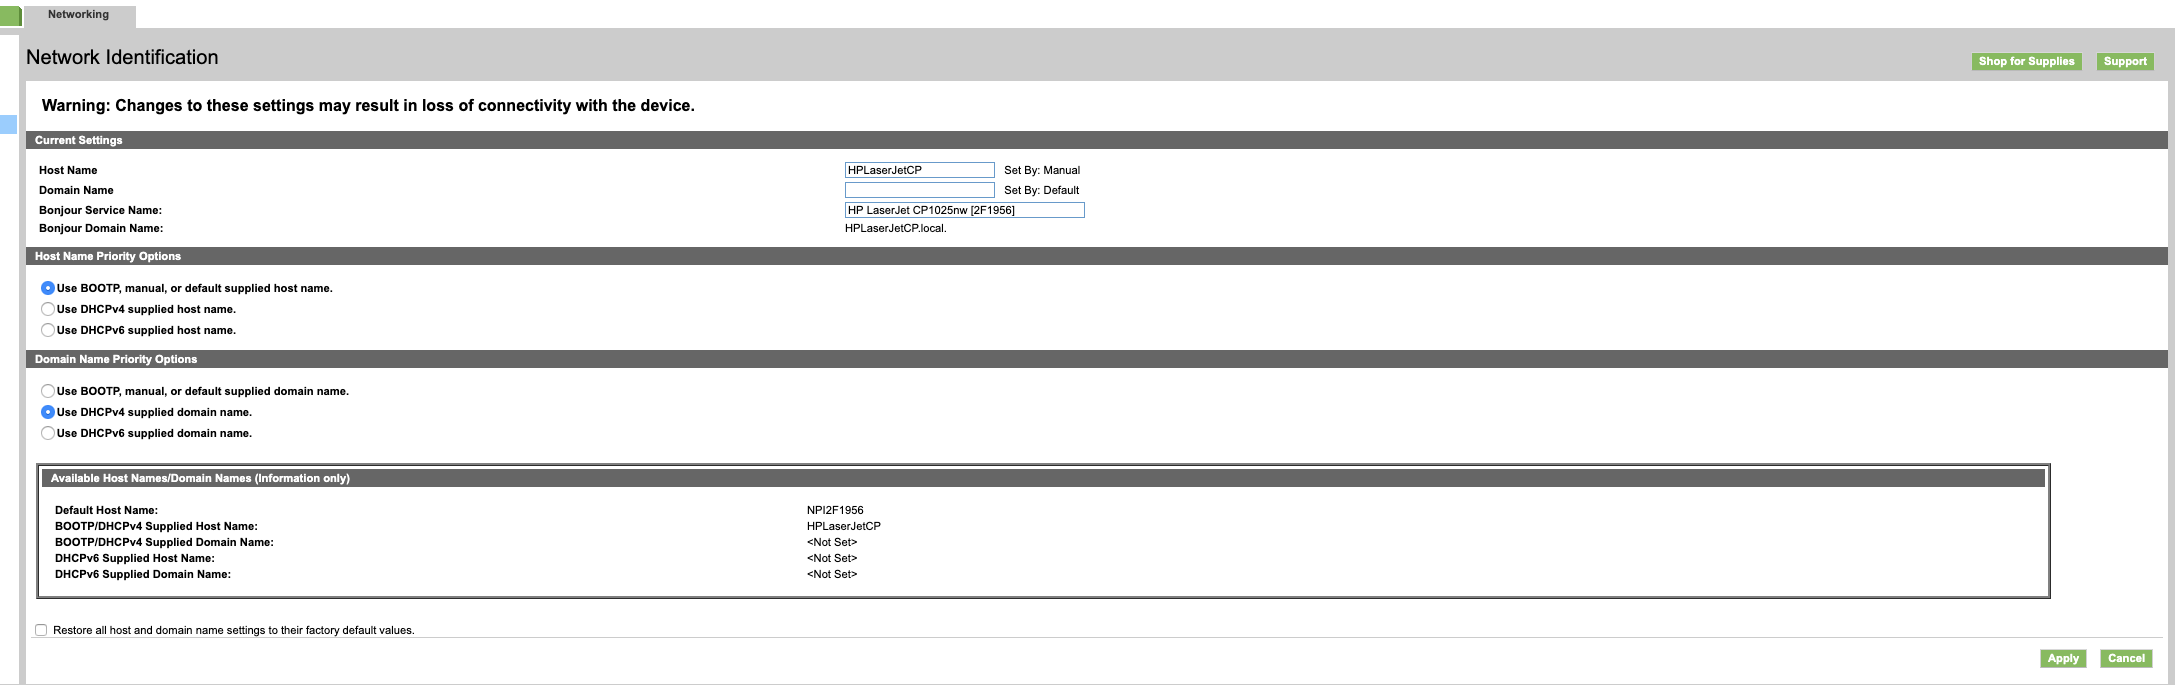Image resolution: width=2184 pixels, height=685 pixels.
Task: Open the Networking tab
Action: click(x=79, y=15)
